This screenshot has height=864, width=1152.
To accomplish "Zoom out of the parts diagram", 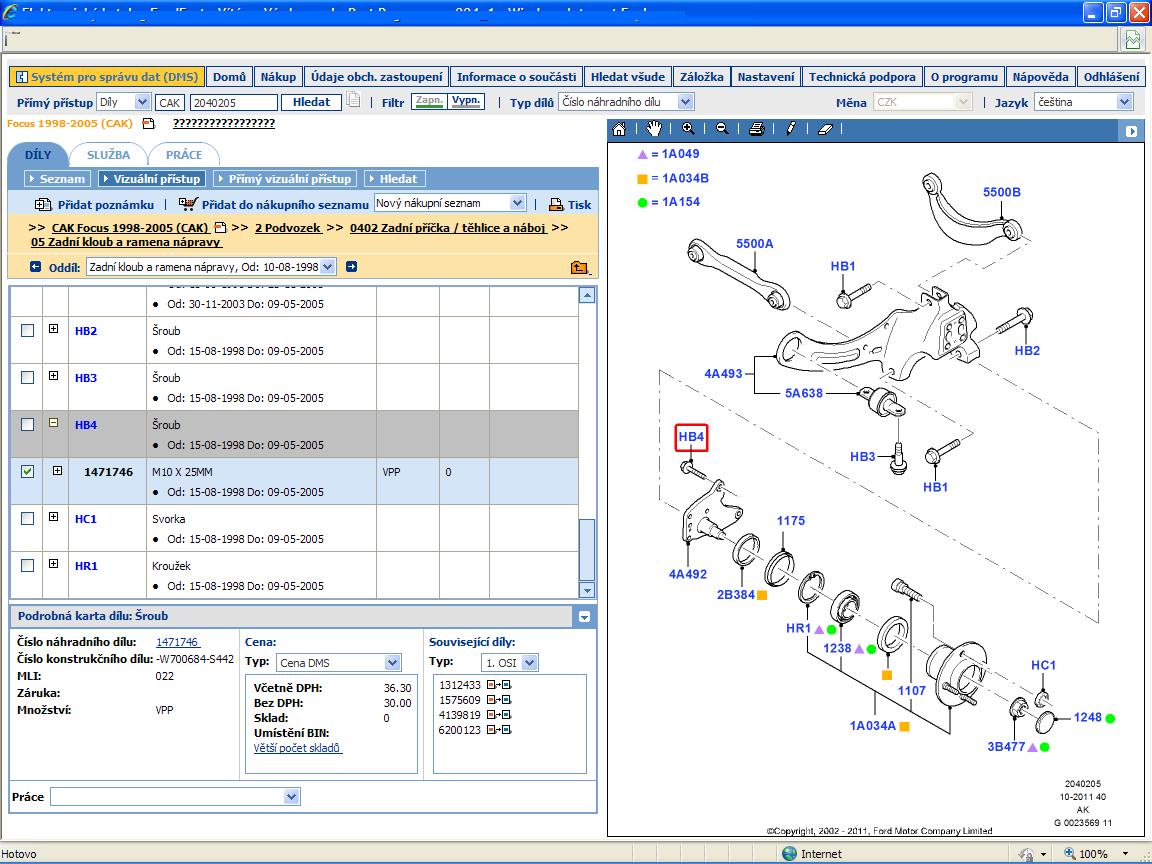I will point(722,129).
